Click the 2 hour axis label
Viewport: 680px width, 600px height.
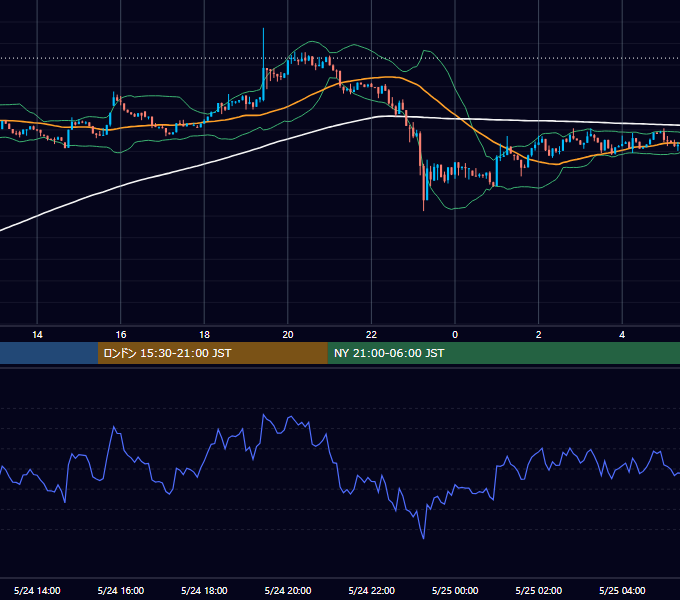(x=539, y=335)
